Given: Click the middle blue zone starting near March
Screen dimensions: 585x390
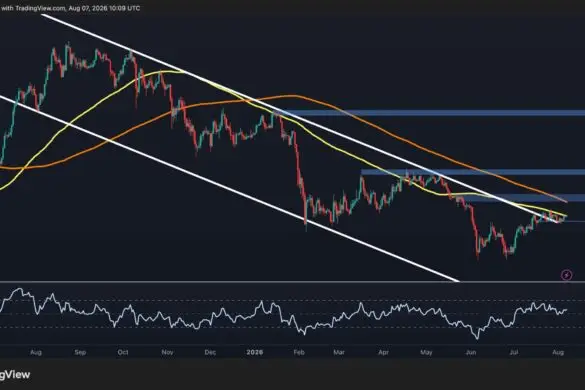Looking at the screenshot, I should coord(473,172).
